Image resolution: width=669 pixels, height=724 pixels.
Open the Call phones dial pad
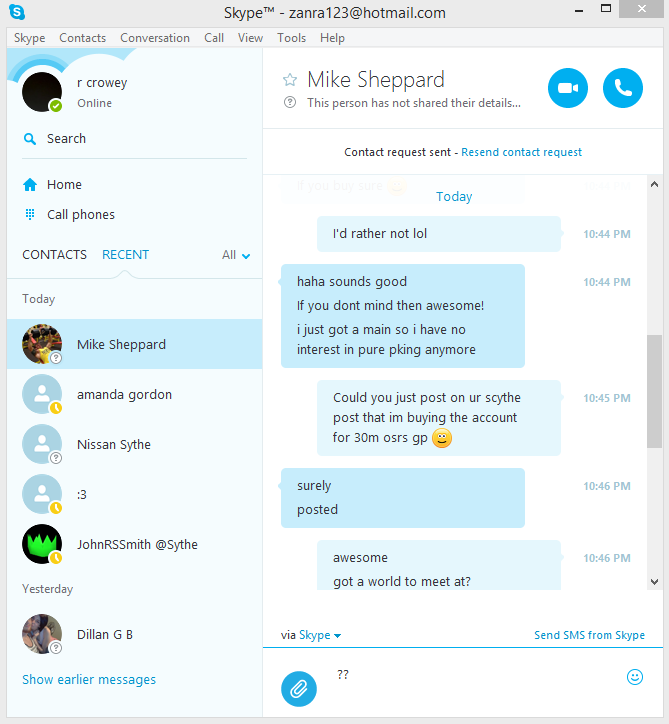(x=69, y=214)
